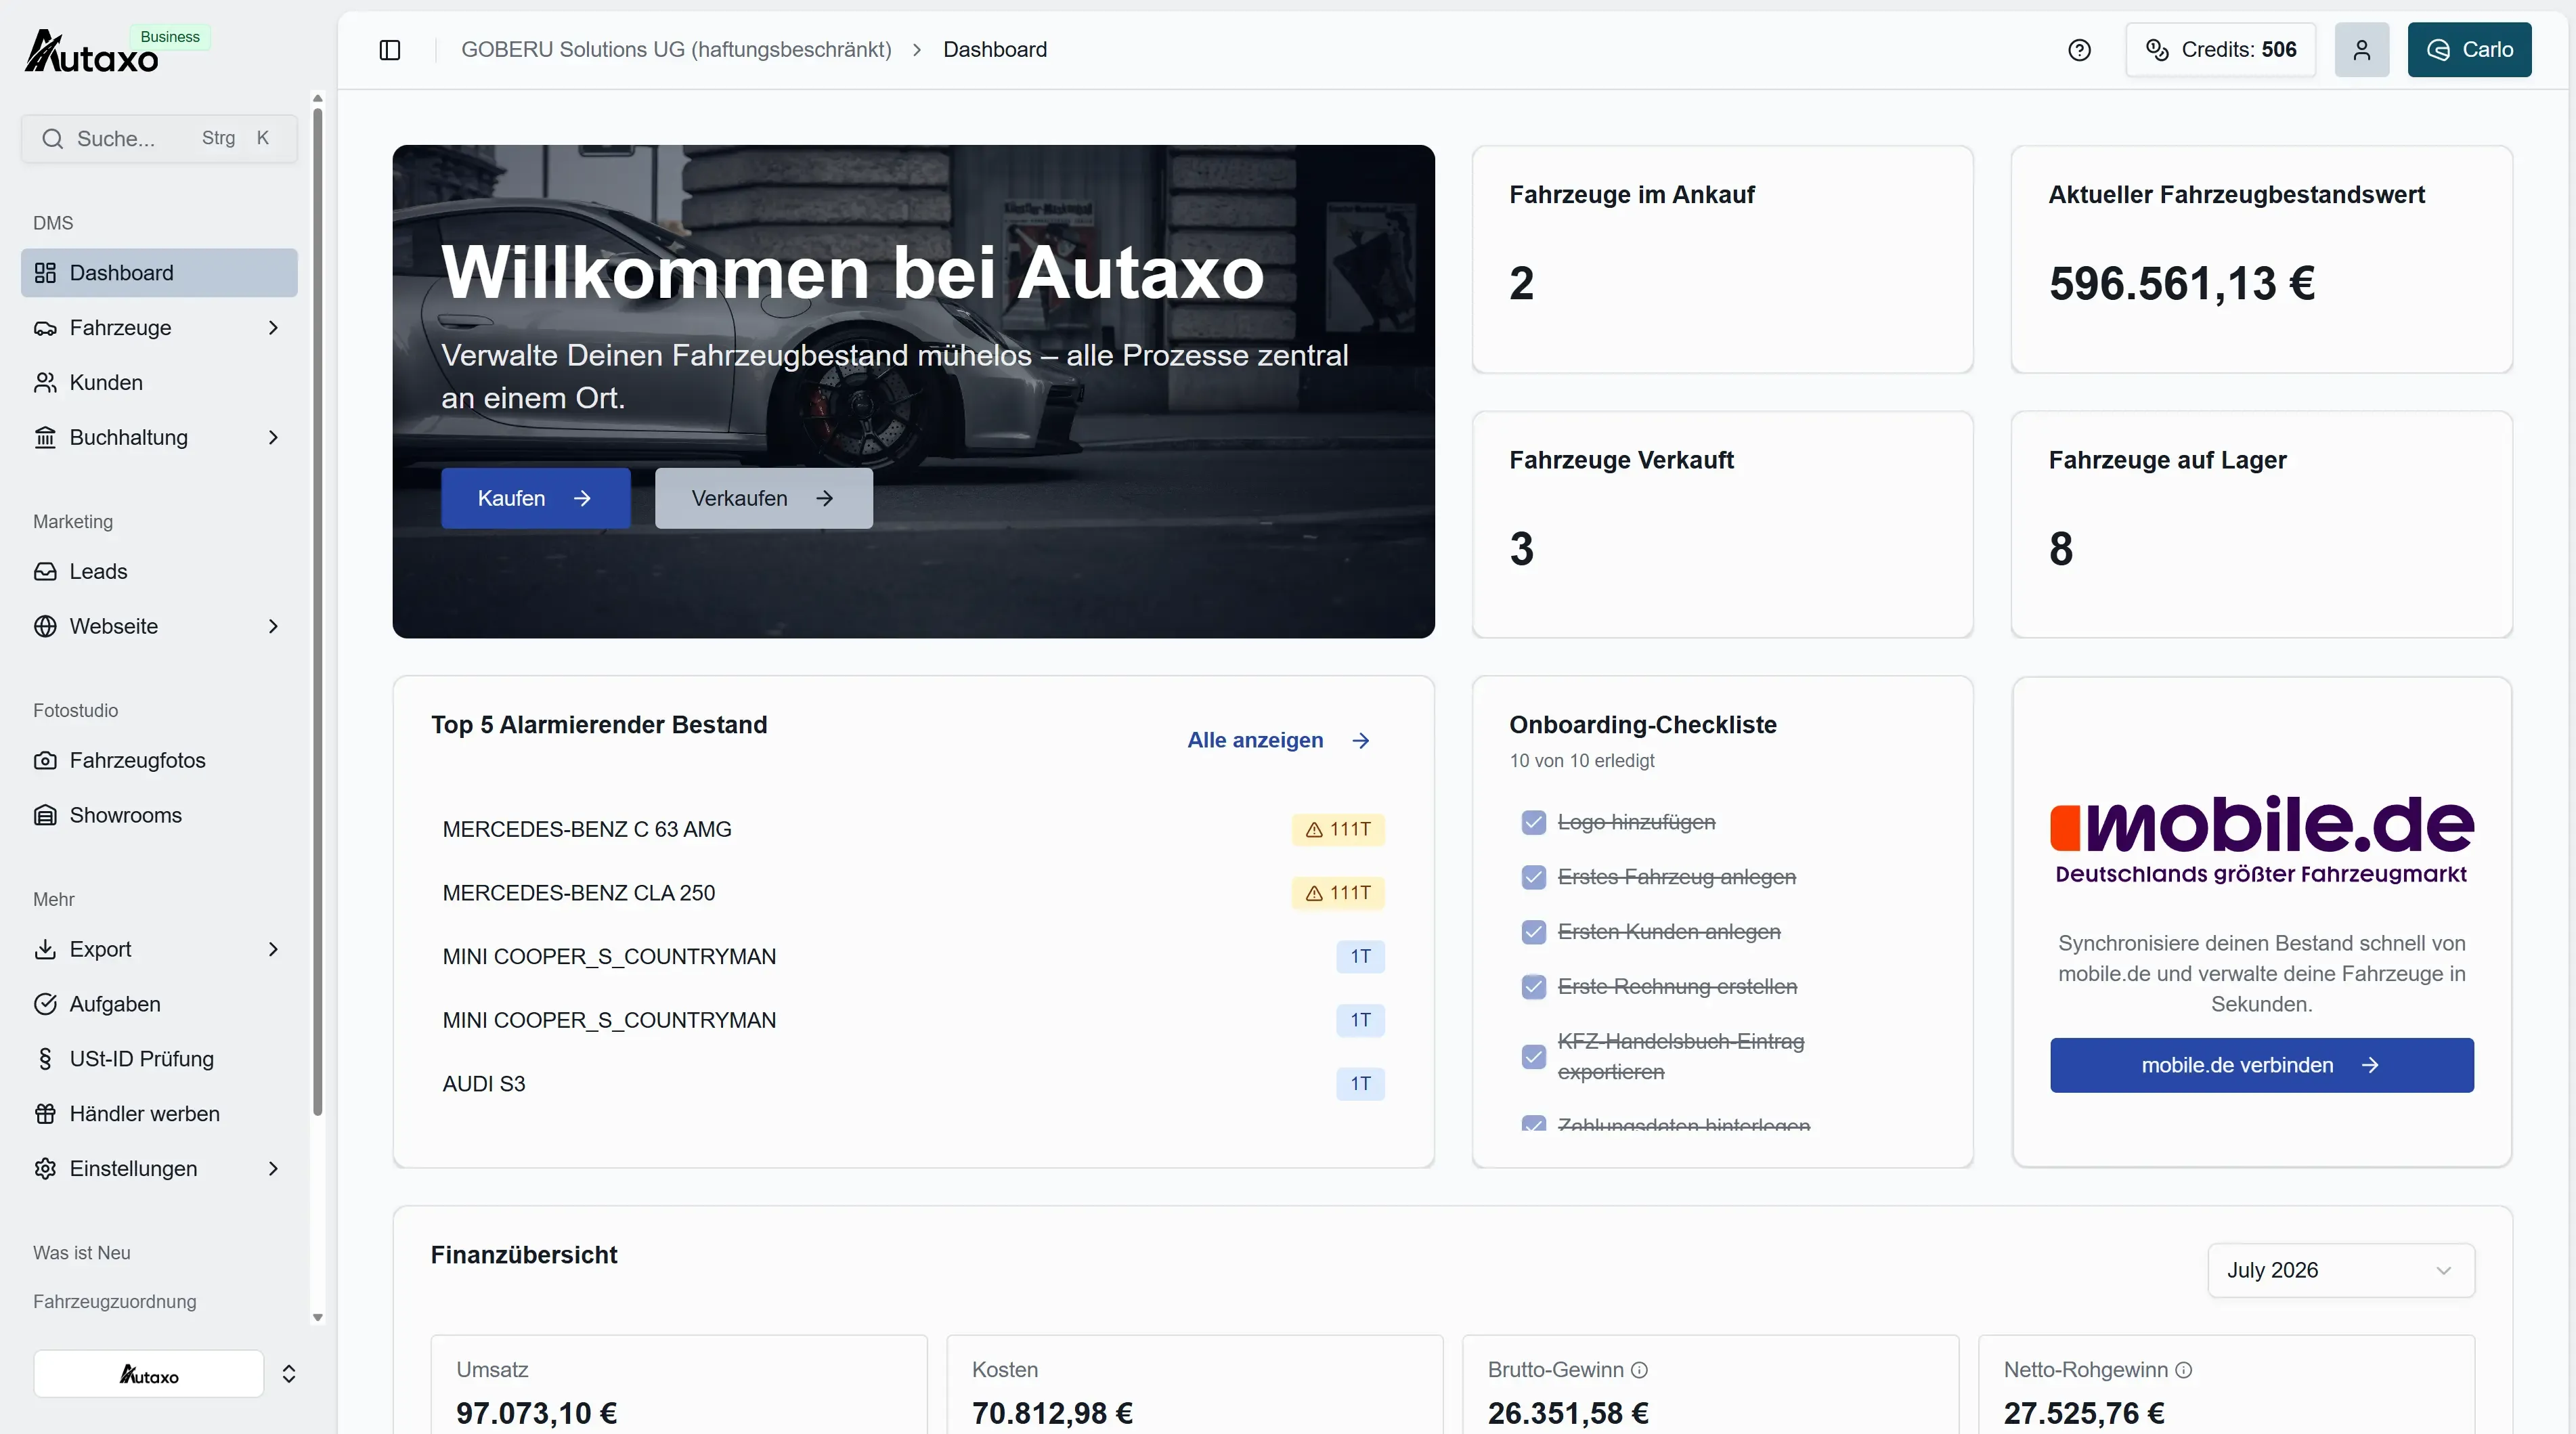Open the Aufgaben menu item

[x=159, y=1005]
